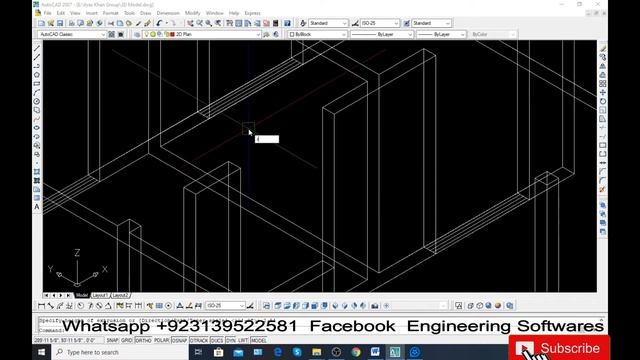This screenshot has width=640, height=360.
Task: Open the View menu
Action: pyautogui.click(x=75, y=13)
